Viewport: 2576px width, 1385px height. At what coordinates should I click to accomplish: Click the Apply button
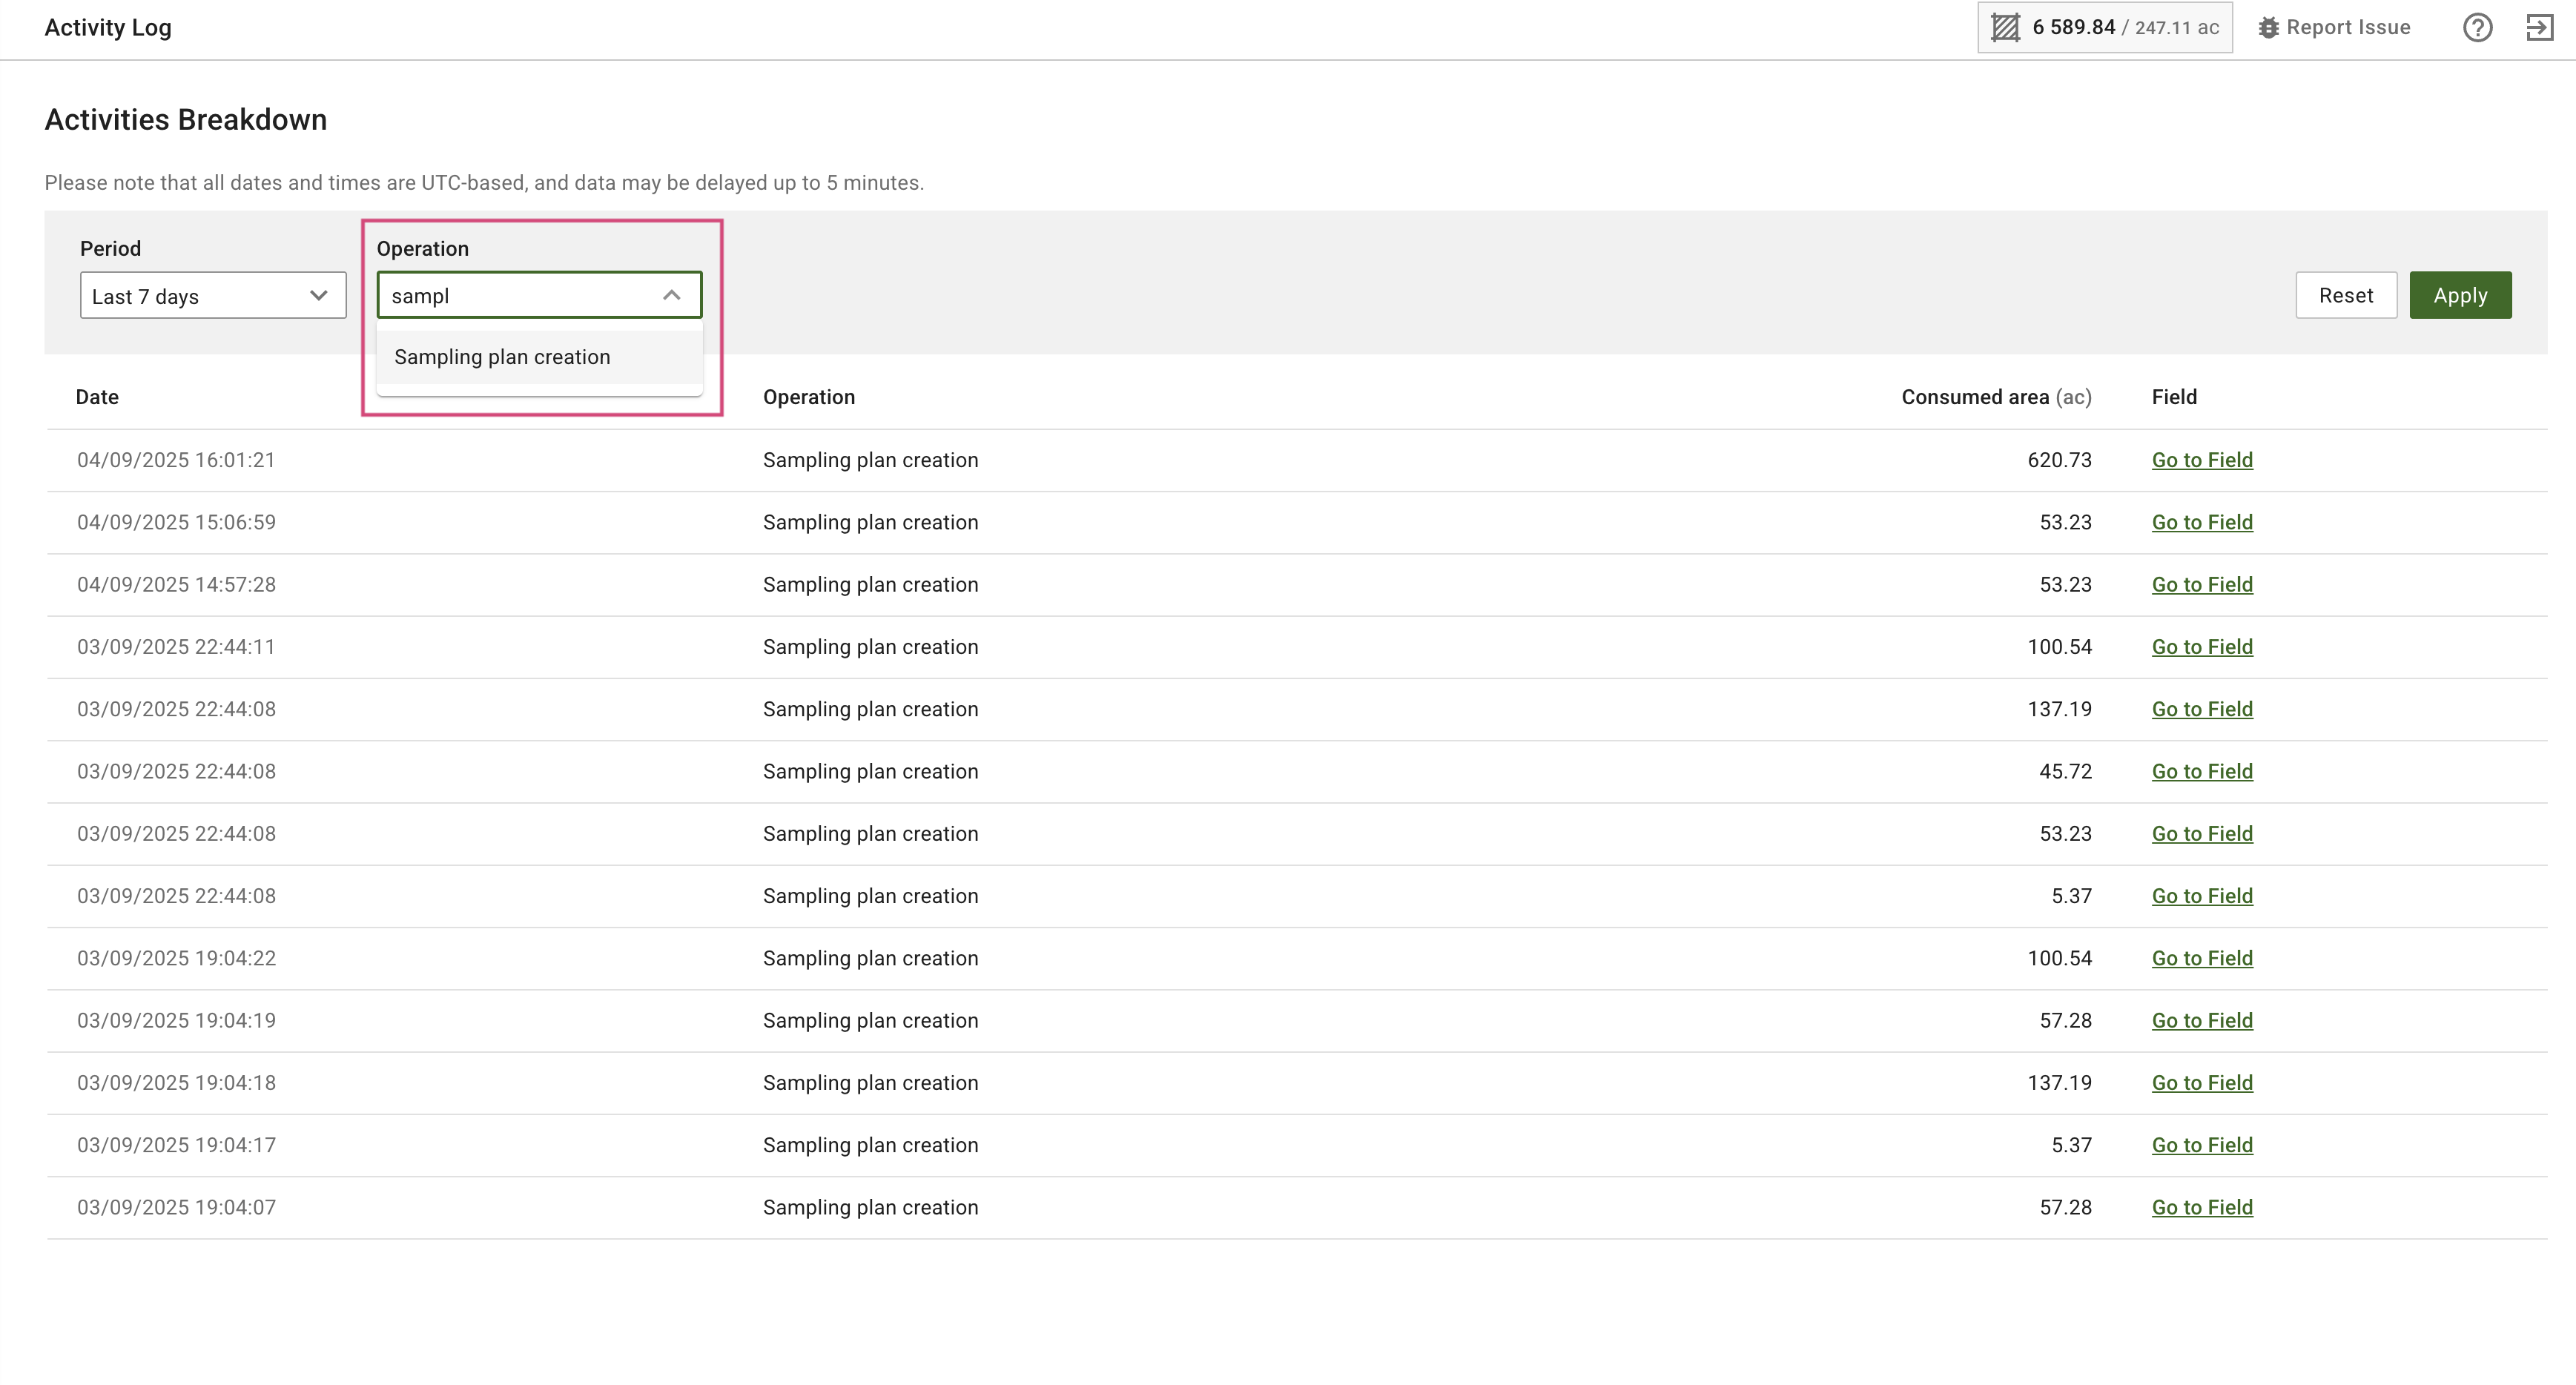2459,295
